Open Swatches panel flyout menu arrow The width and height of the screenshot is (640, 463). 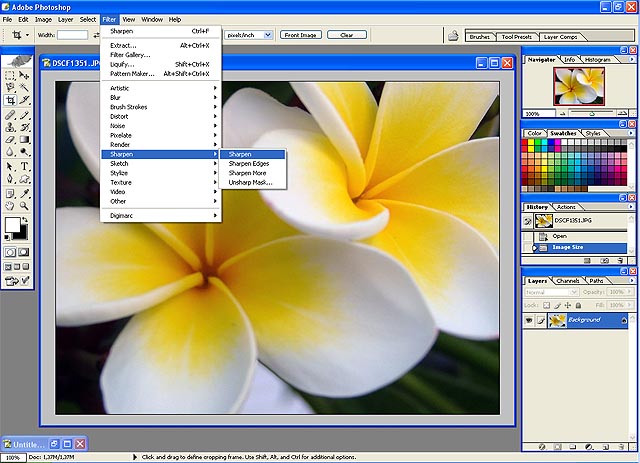click(x=631, y=133)
